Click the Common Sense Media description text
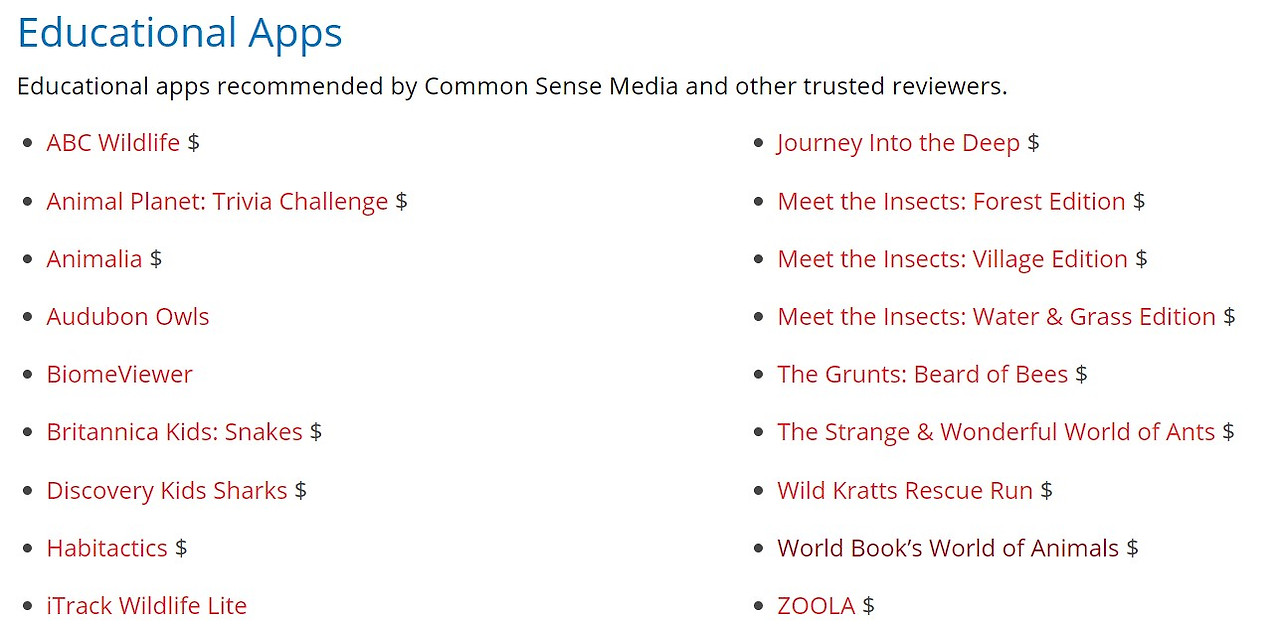The image size is (1280, 633). click(512, 86)
